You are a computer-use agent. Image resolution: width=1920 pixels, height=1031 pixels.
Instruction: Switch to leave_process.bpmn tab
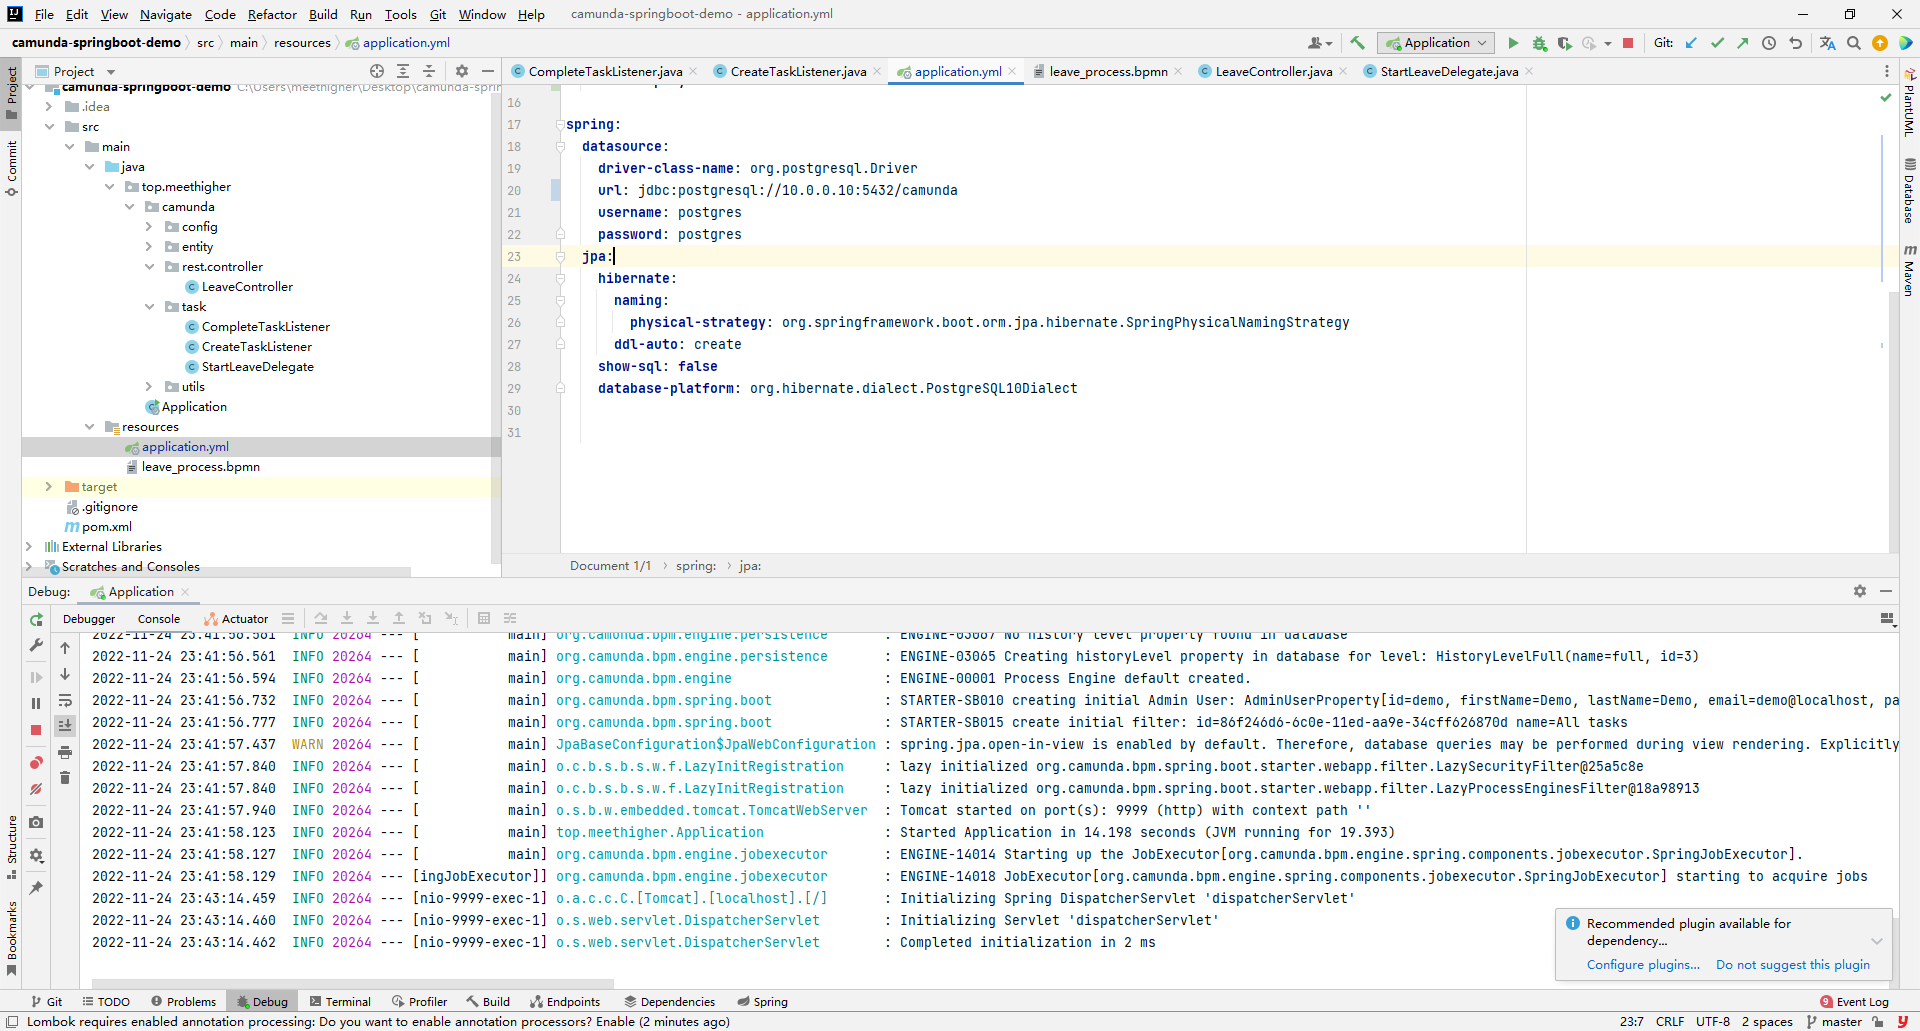pyautogui.click(x=1108, y=71)
